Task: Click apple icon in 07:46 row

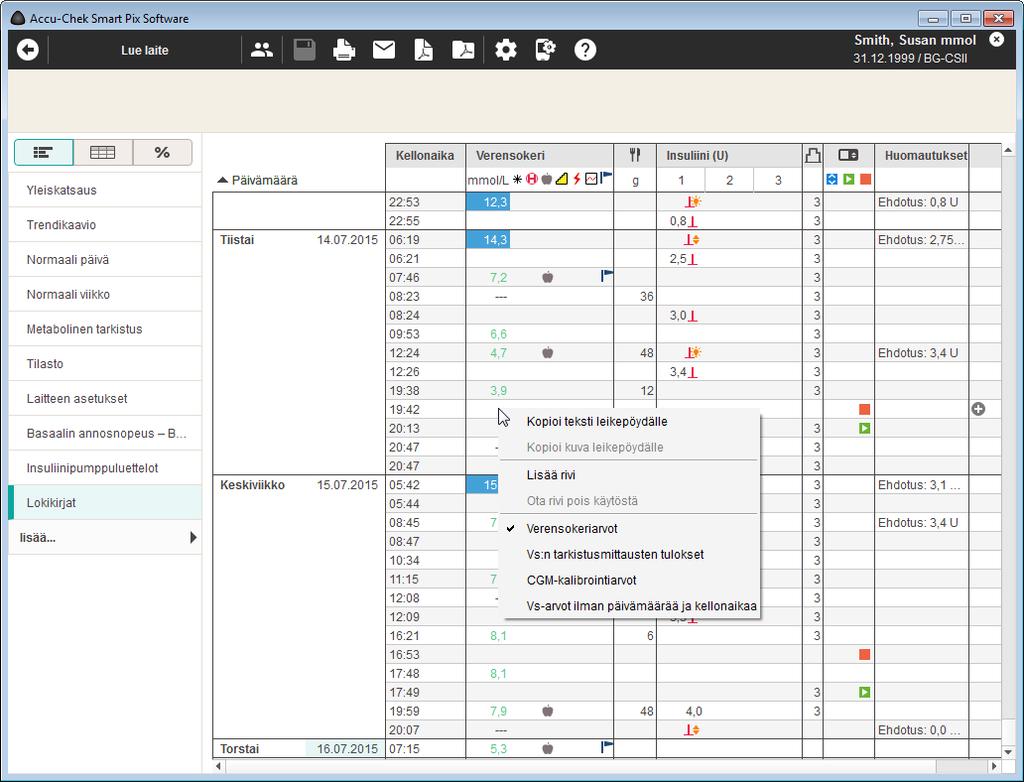Action: [x=548, y=277]
